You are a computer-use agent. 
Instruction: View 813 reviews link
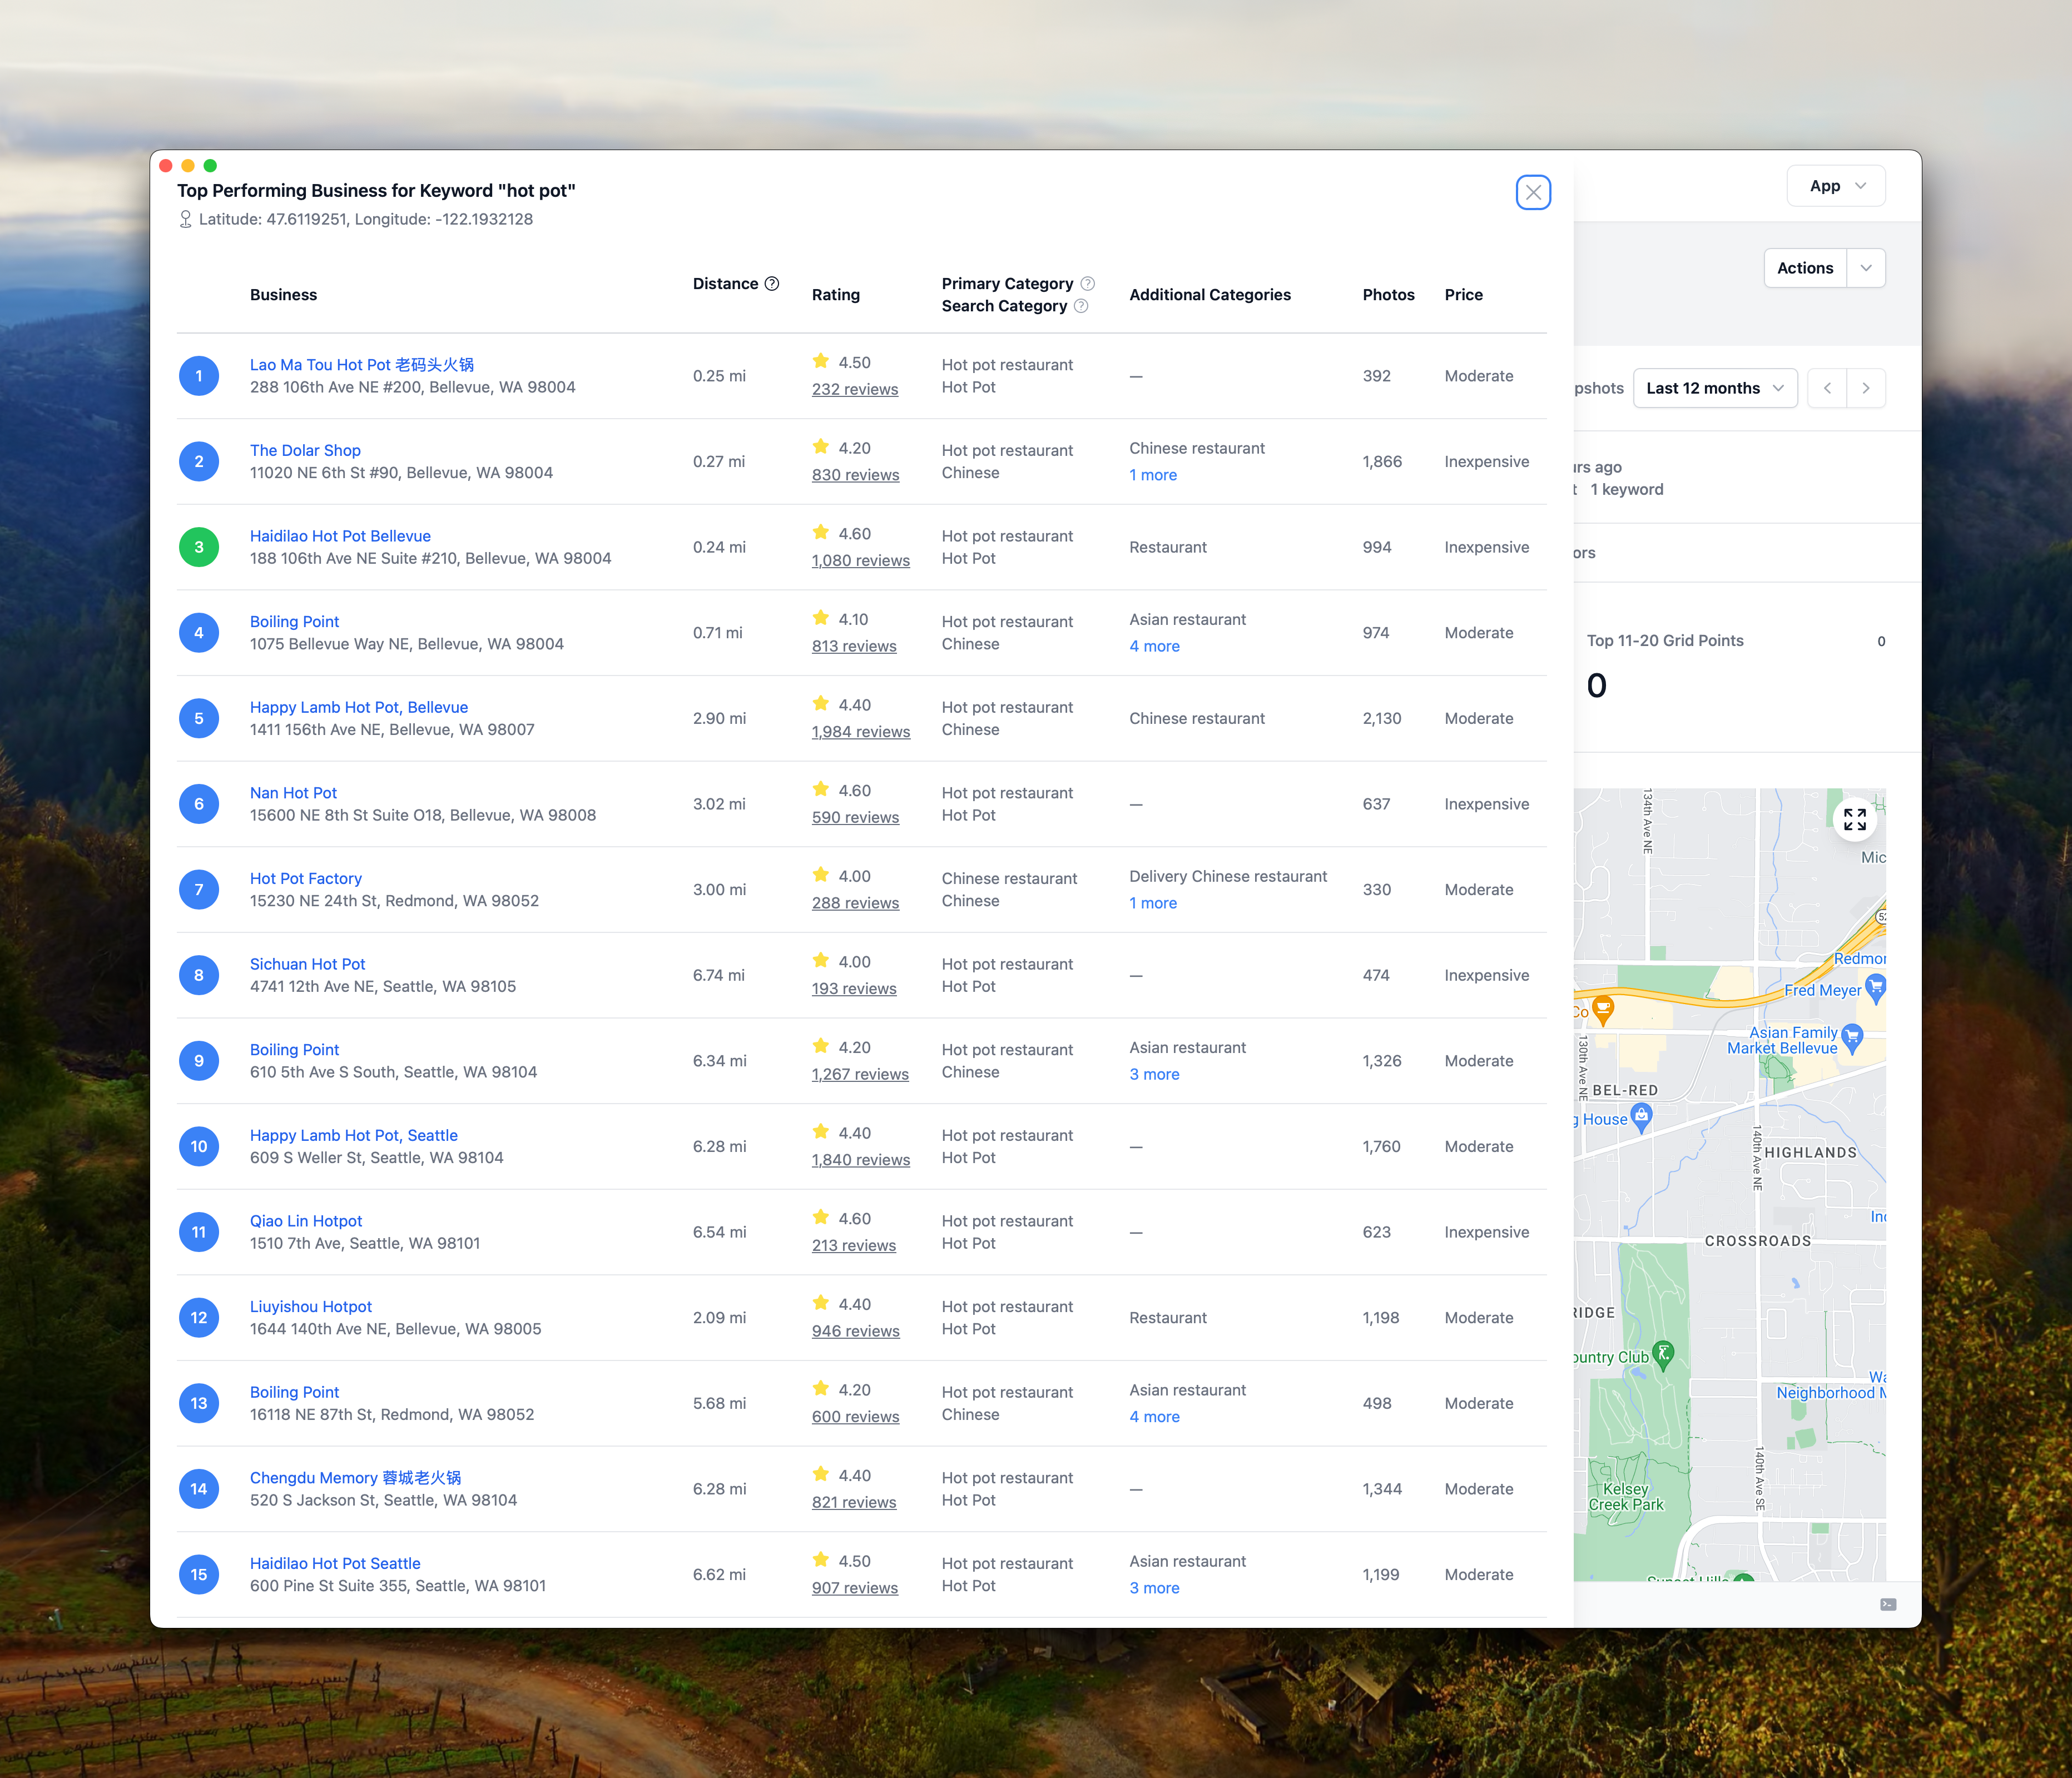[854, 646]
